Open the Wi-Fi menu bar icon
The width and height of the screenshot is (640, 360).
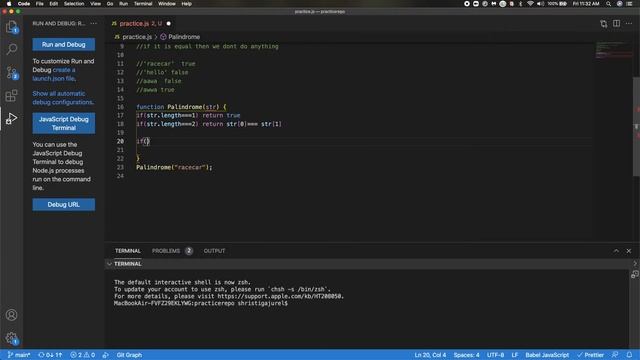coord(530,4)
